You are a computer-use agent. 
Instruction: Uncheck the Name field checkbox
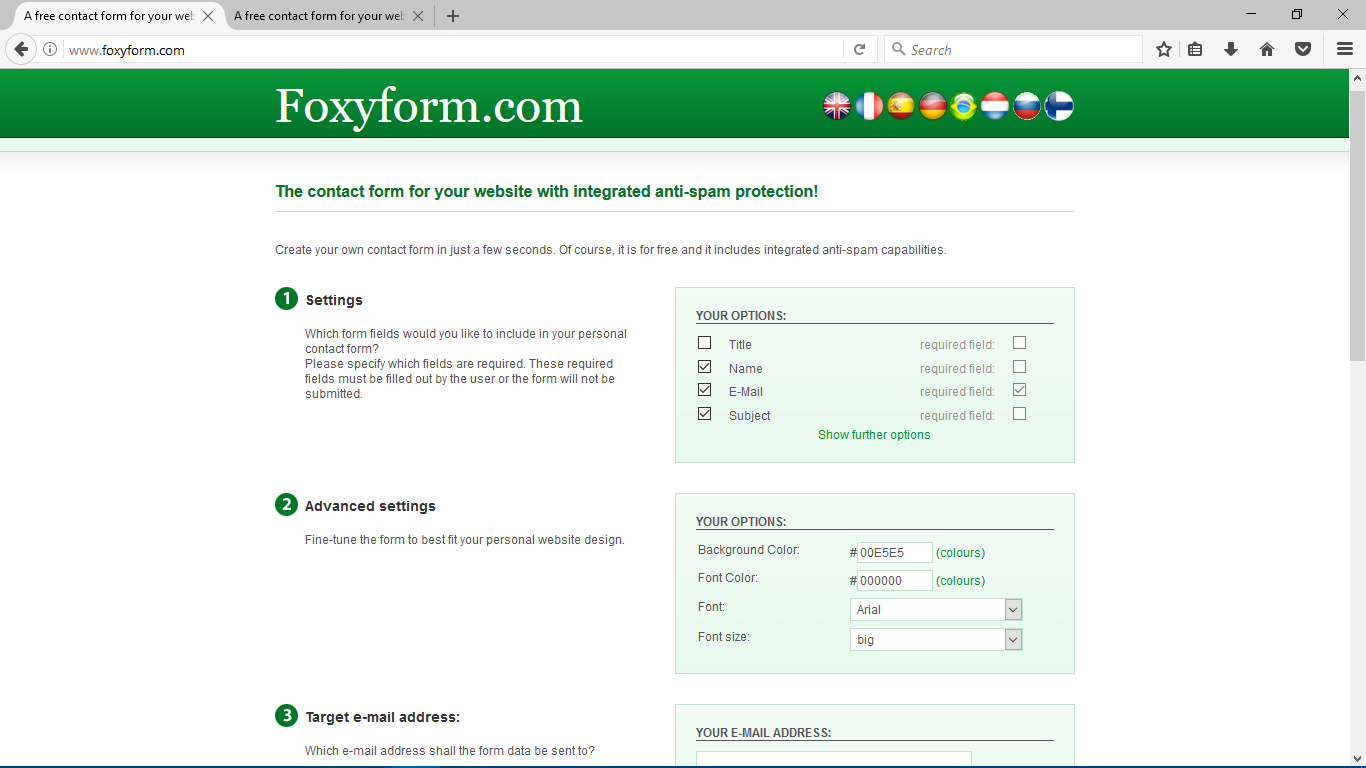(x=705, y=367)
